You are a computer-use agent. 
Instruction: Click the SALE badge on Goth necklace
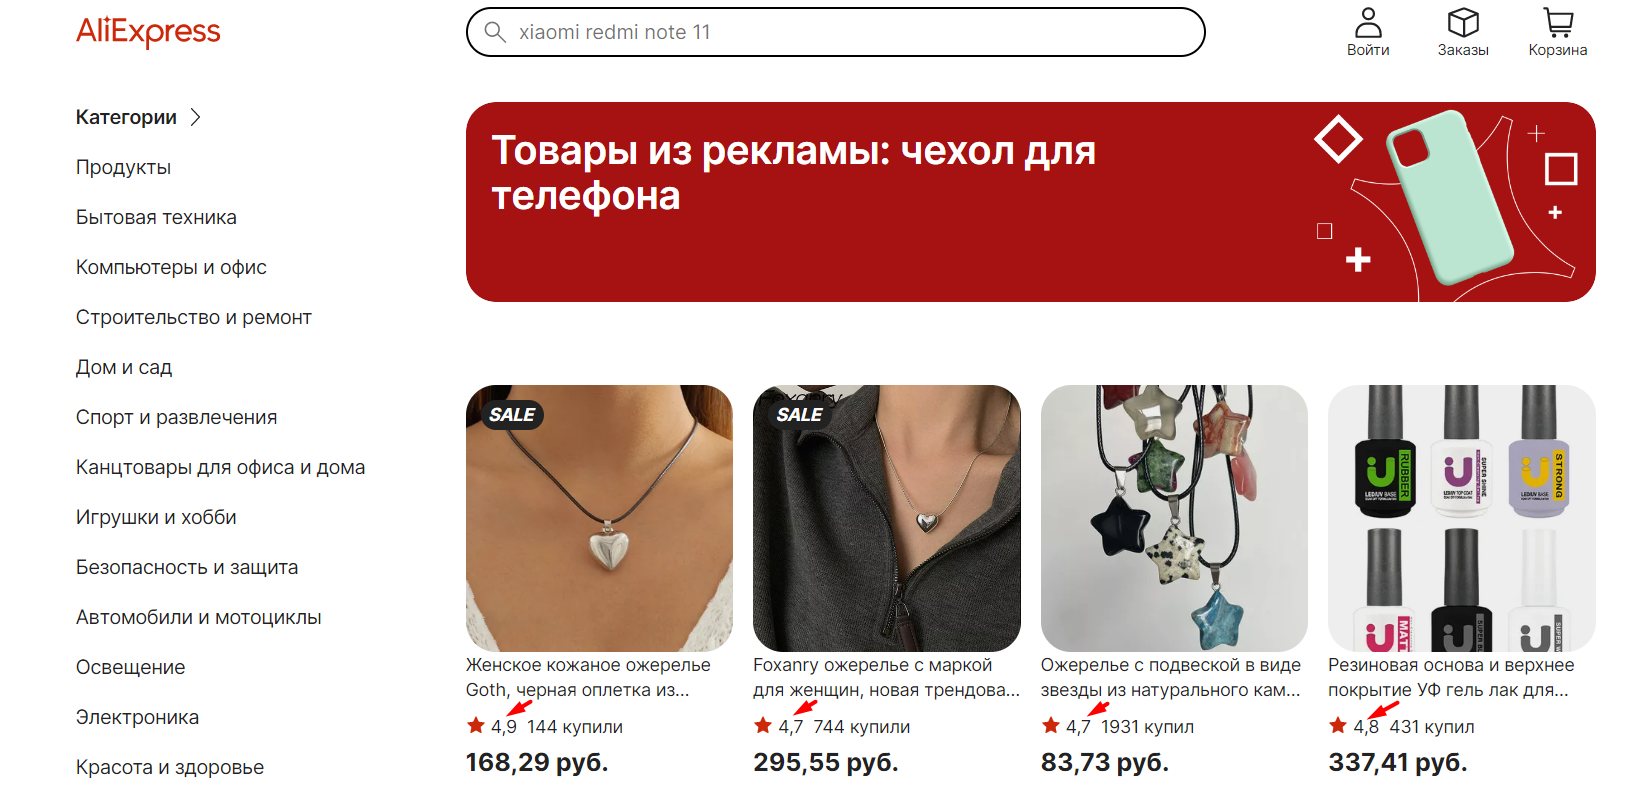click(x=512, y=415)
